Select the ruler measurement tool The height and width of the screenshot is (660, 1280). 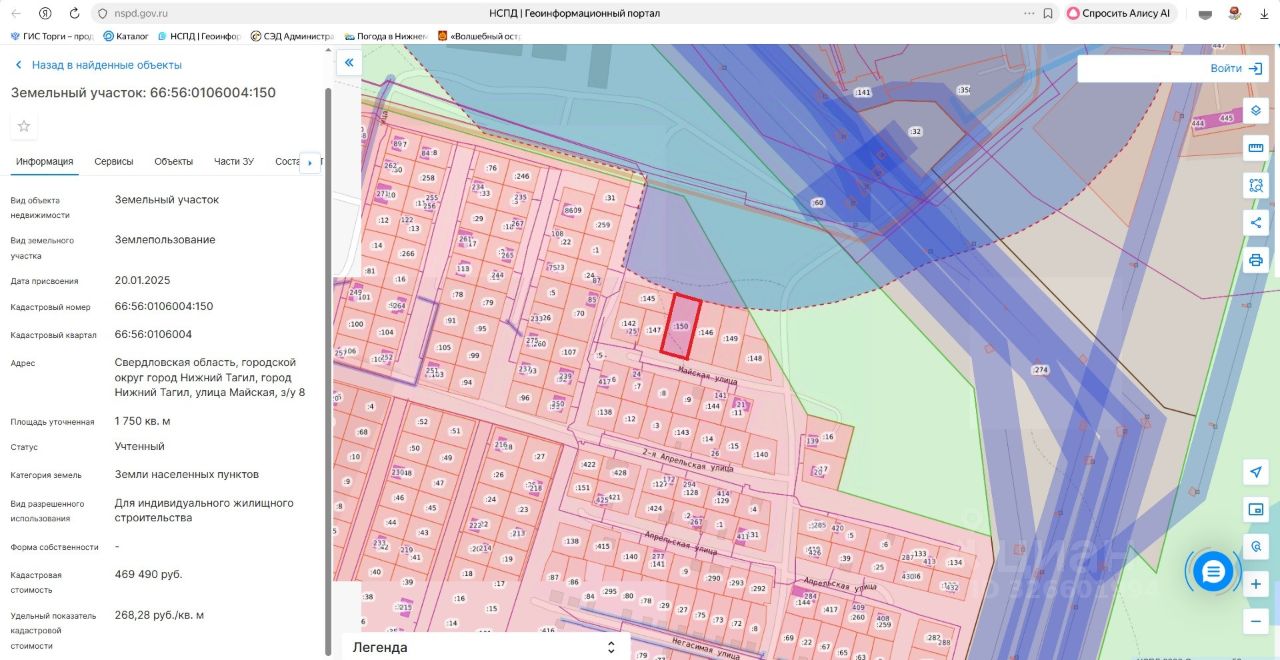point(1256,148)
